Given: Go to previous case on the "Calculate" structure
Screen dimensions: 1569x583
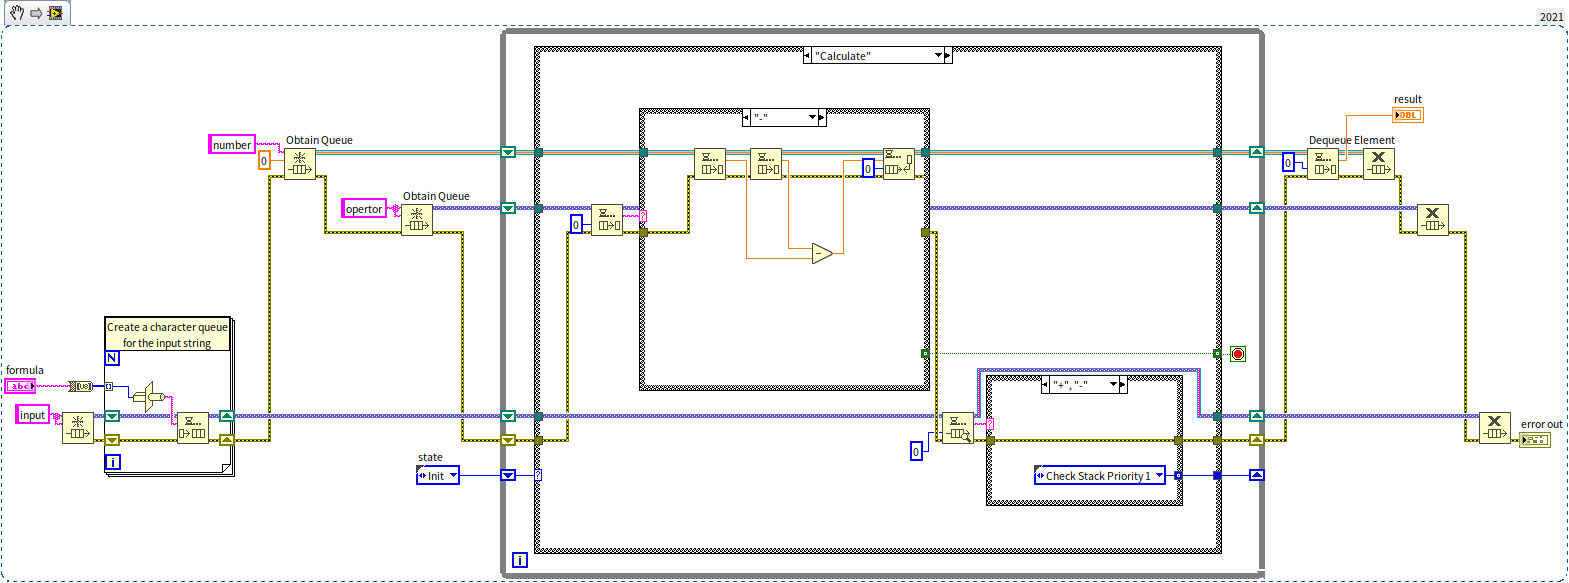Looking at the screenshot, I should pos(808,56).
